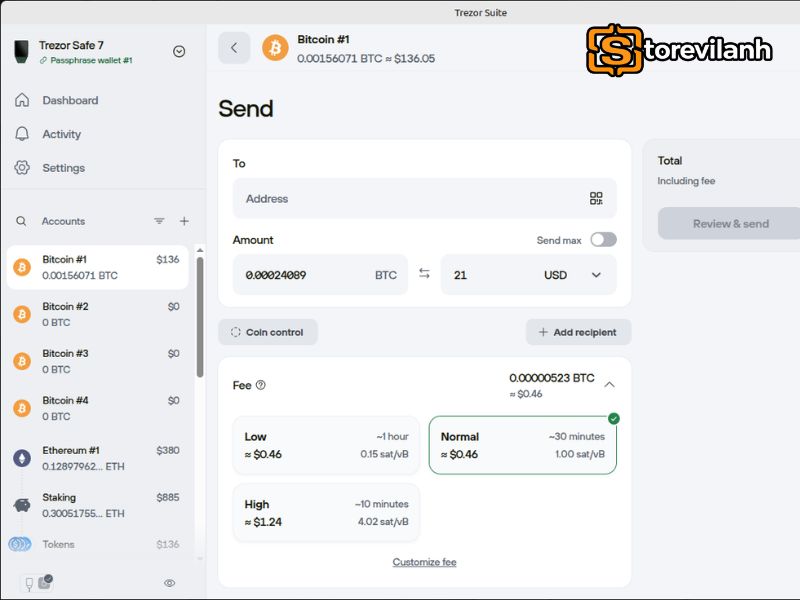Click the Staking piggy bank icon
The height and width of the screenshot is (600, 800).
pos(22,505)
